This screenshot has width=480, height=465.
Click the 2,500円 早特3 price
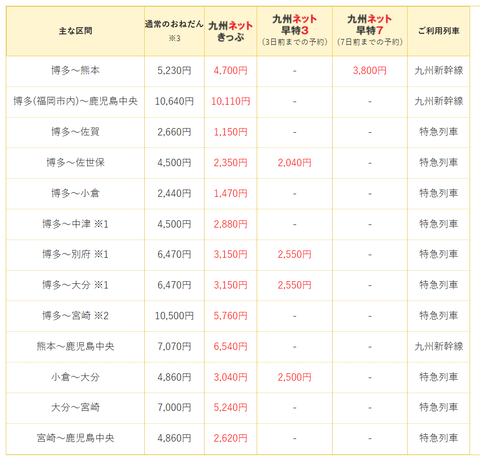coord(294,377)
